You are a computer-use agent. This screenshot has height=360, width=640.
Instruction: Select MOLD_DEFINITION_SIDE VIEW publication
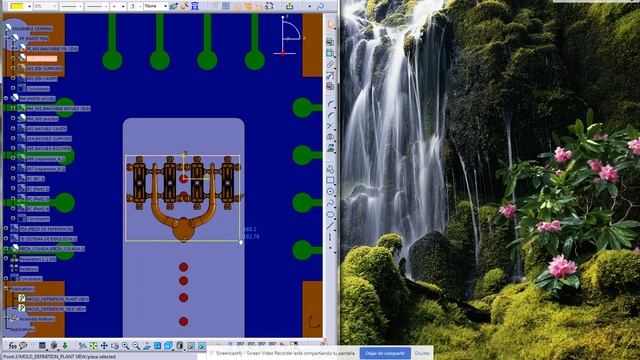point(56,309)
